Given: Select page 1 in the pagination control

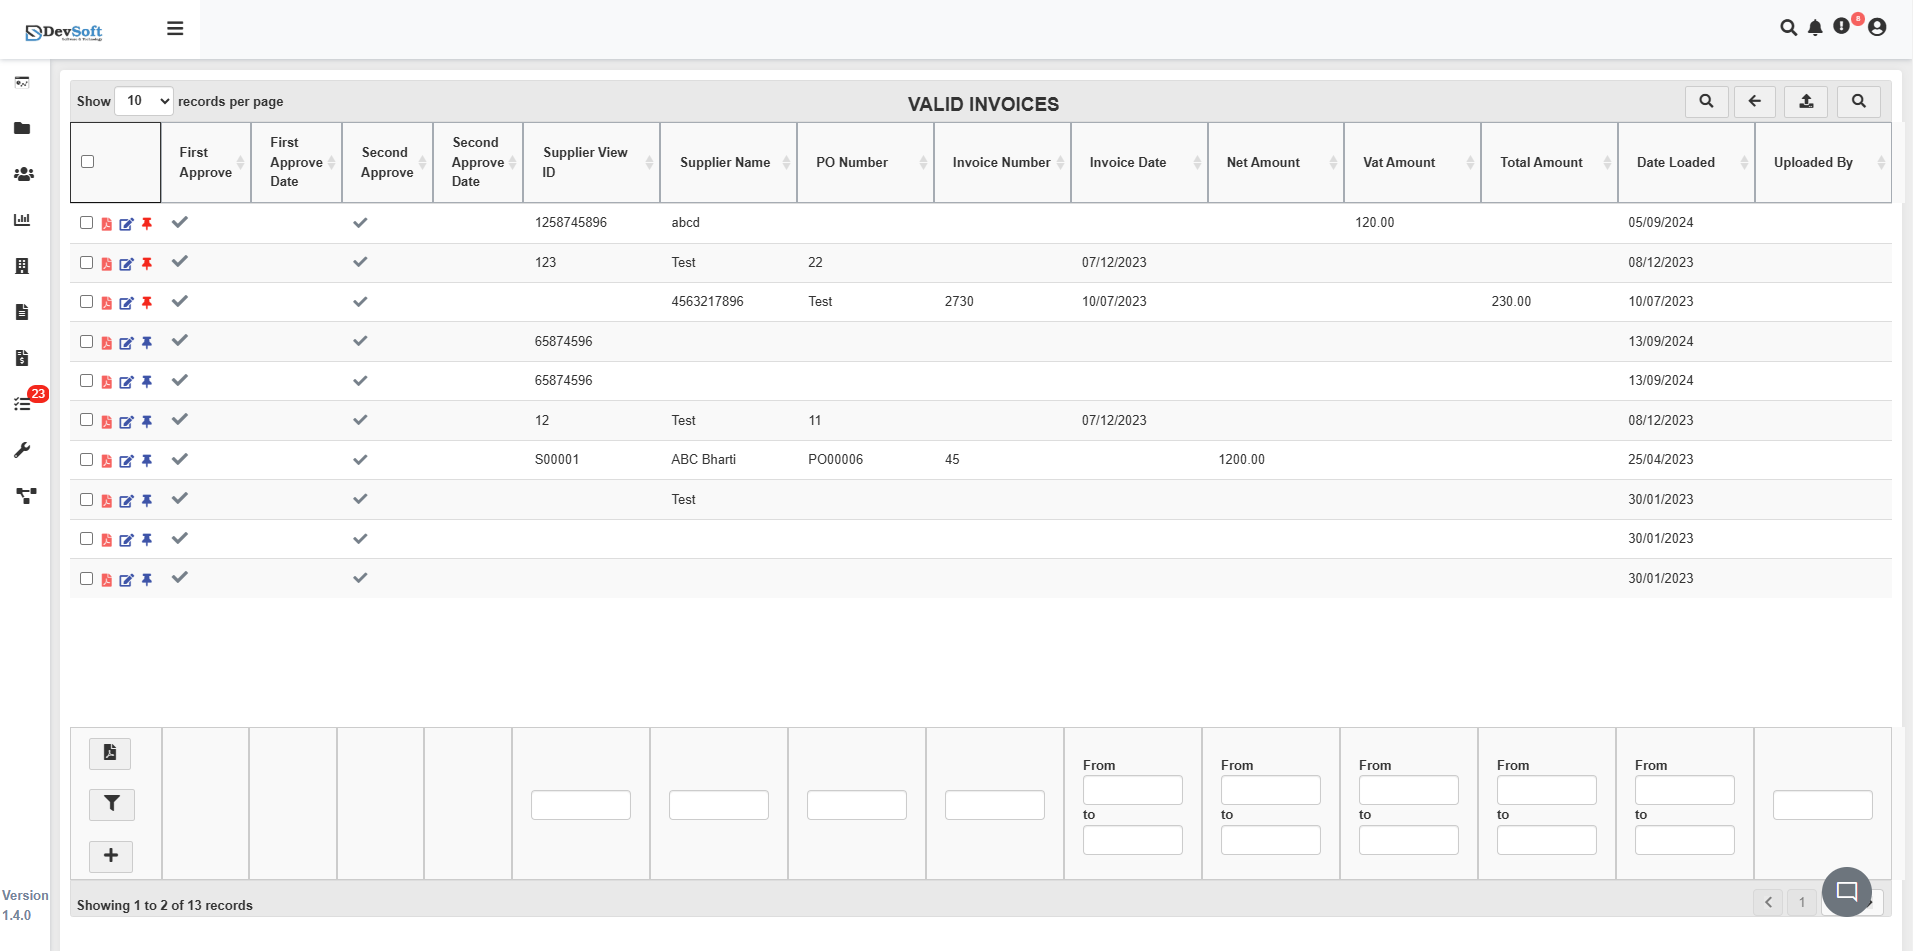Looking at the screenshot, I should pyautogui.click(x=1802, y=901).
